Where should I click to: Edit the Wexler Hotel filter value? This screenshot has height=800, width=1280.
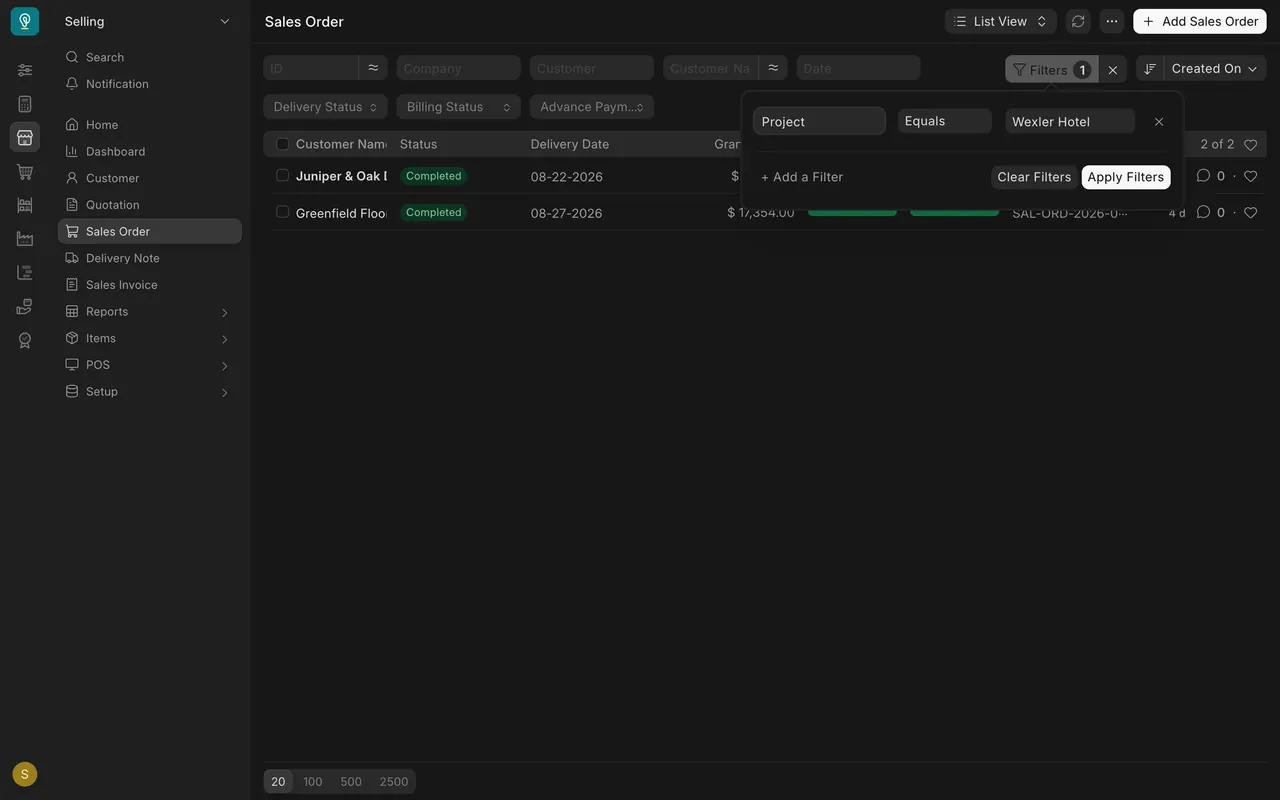(x=1070, y=121)
